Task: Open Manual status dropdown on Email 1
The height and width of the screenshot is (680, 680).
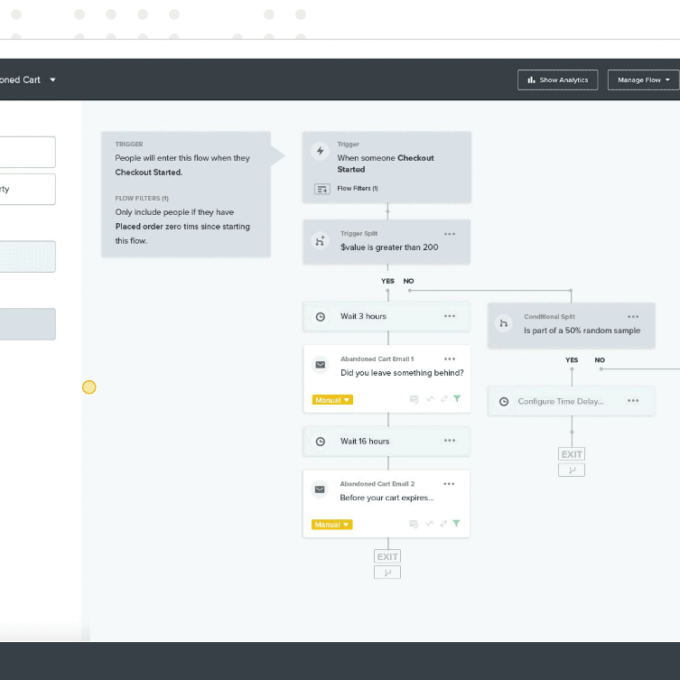Action: tap(332, 400)
